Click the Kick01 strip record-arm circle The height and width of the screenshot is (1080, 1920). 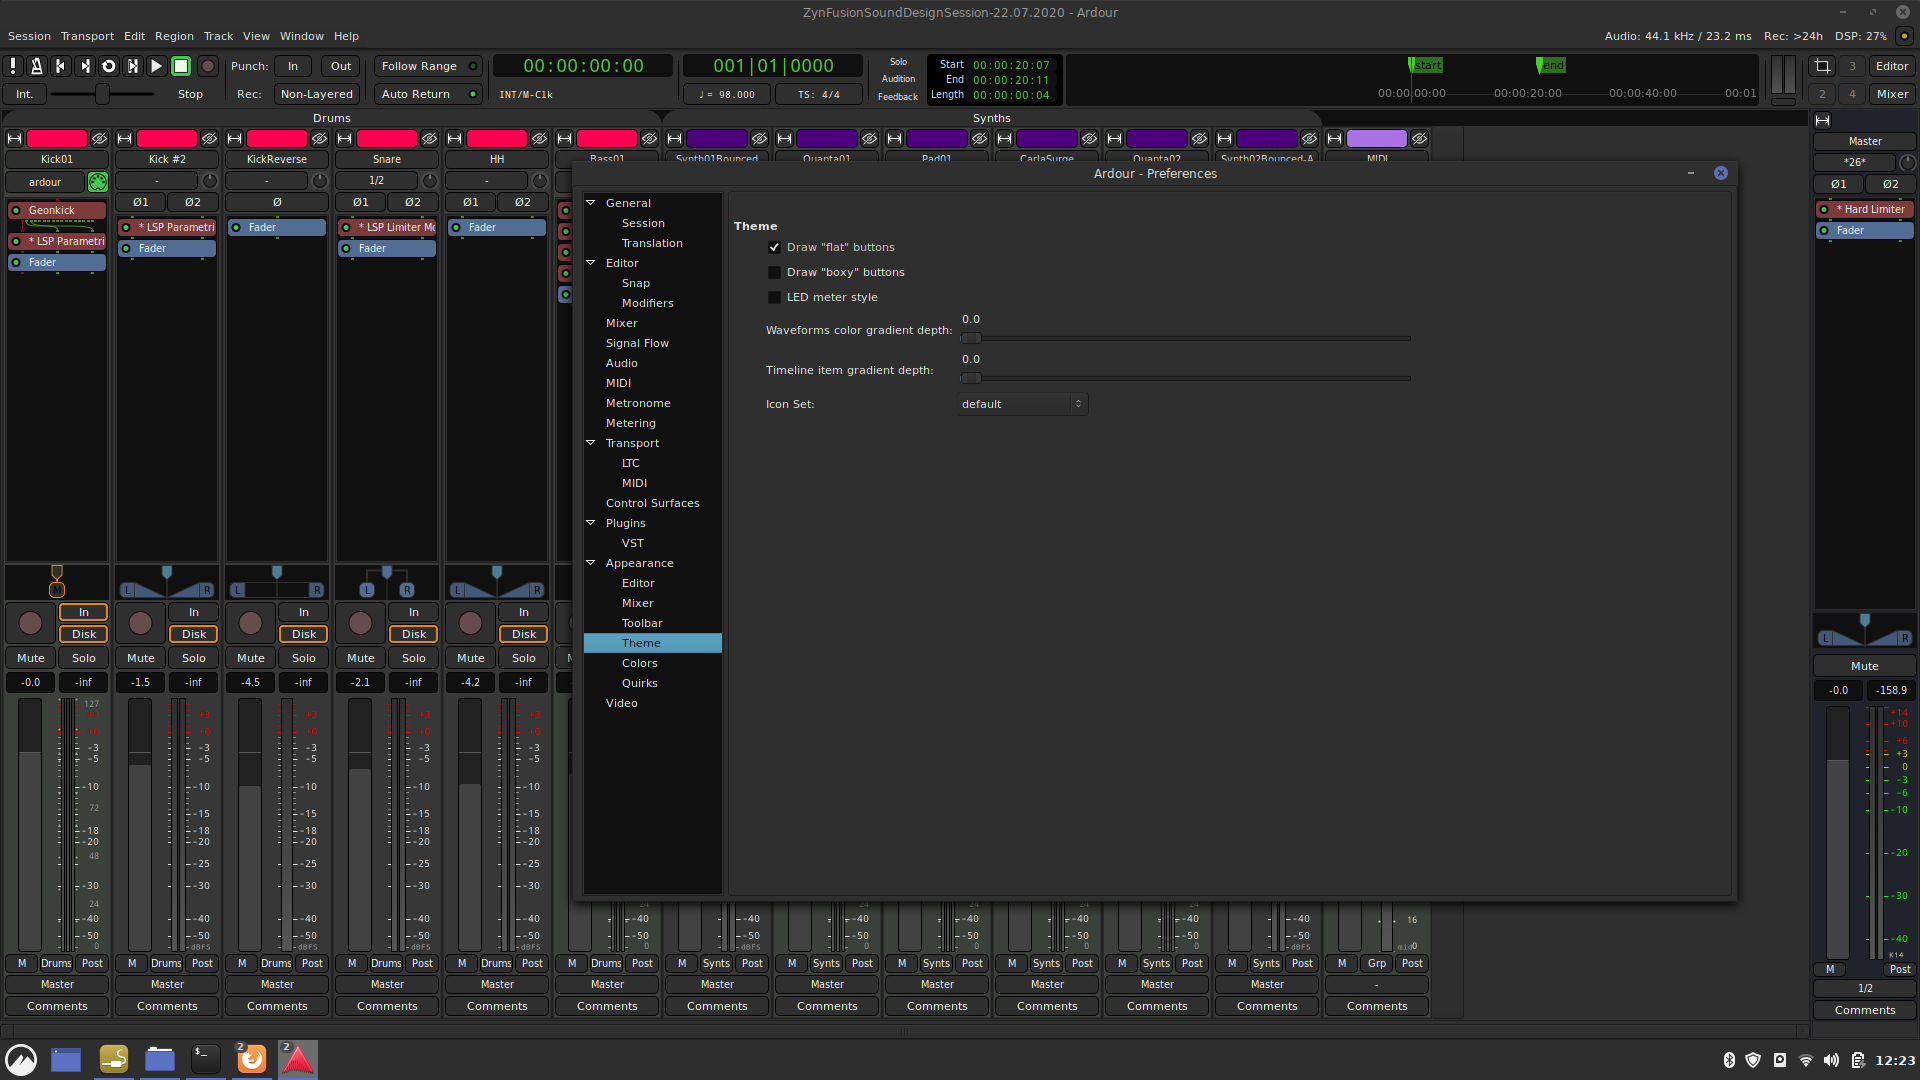pyautogui.click(x=31, y=623)
